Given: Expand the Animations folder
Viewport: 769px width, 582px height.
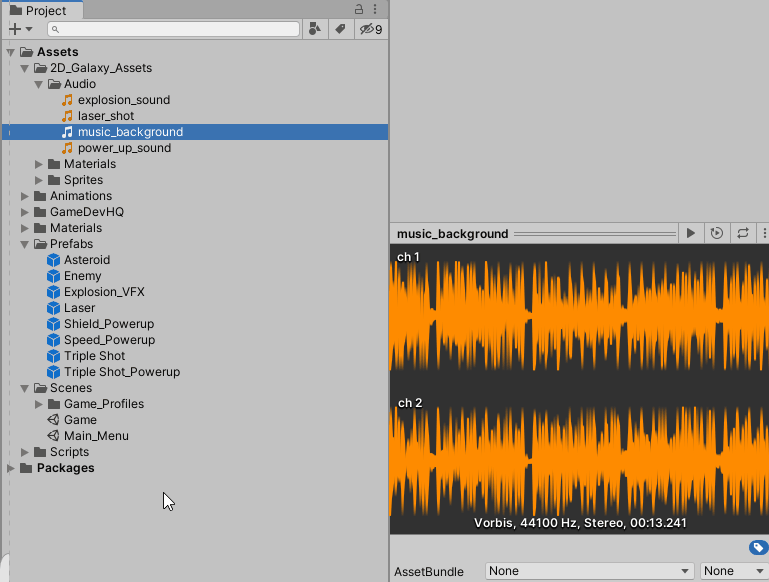Looking at the screenshot, I should pyautogui.click(x=25, y=197).
